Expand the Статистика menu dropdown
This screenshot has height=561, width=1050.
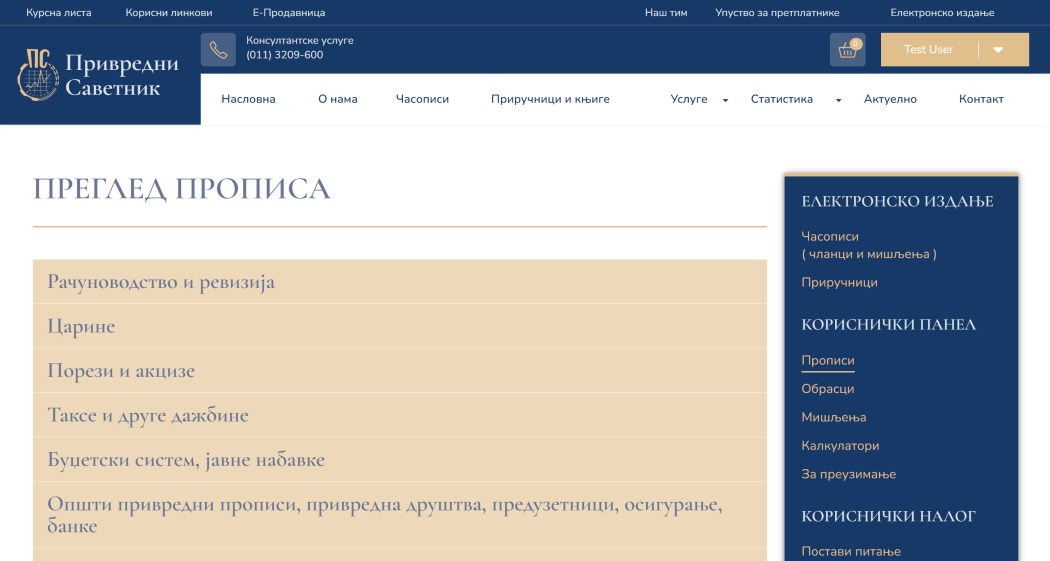coord(838,100)
